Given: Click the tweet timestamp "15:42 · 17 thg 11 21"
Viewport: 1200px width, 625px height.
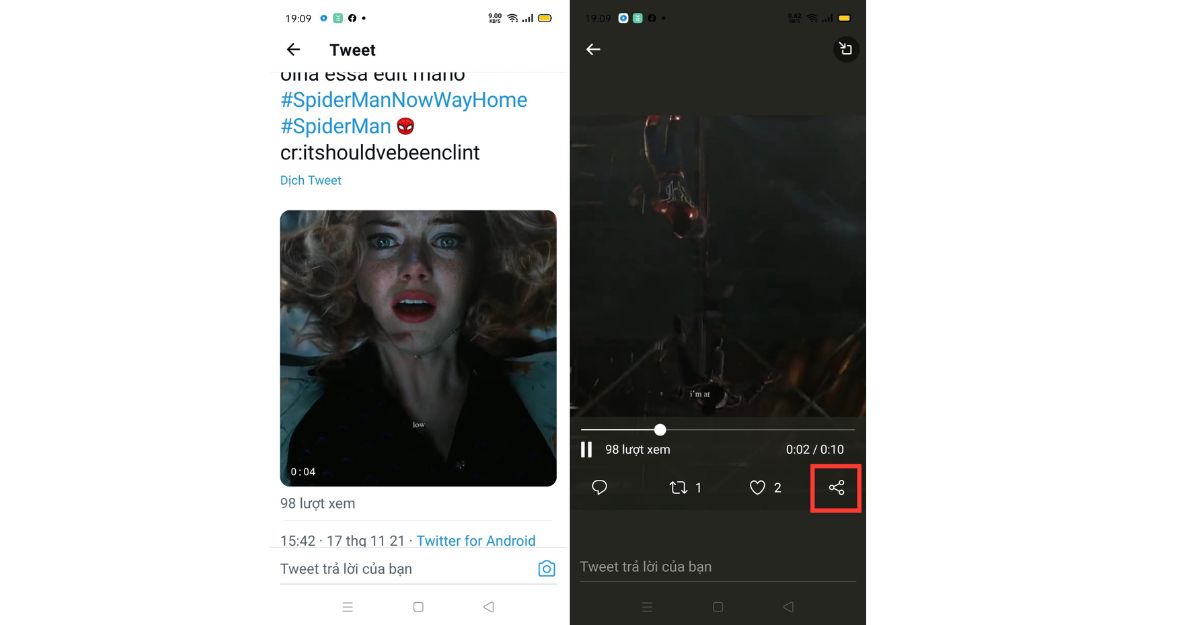Looking at the screenshot, I should pos(342,541).
